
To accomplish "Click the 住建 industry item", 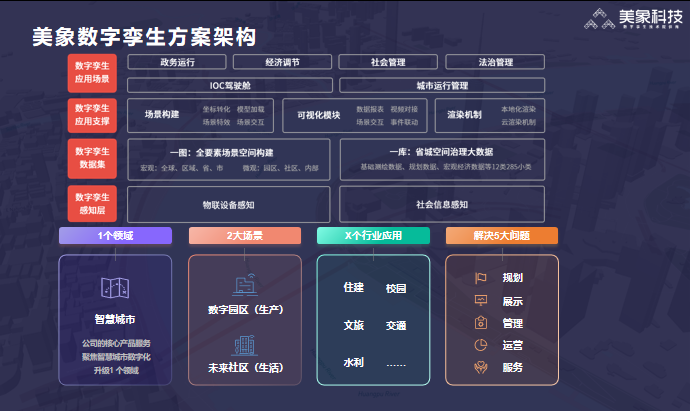I will point(353,288).
